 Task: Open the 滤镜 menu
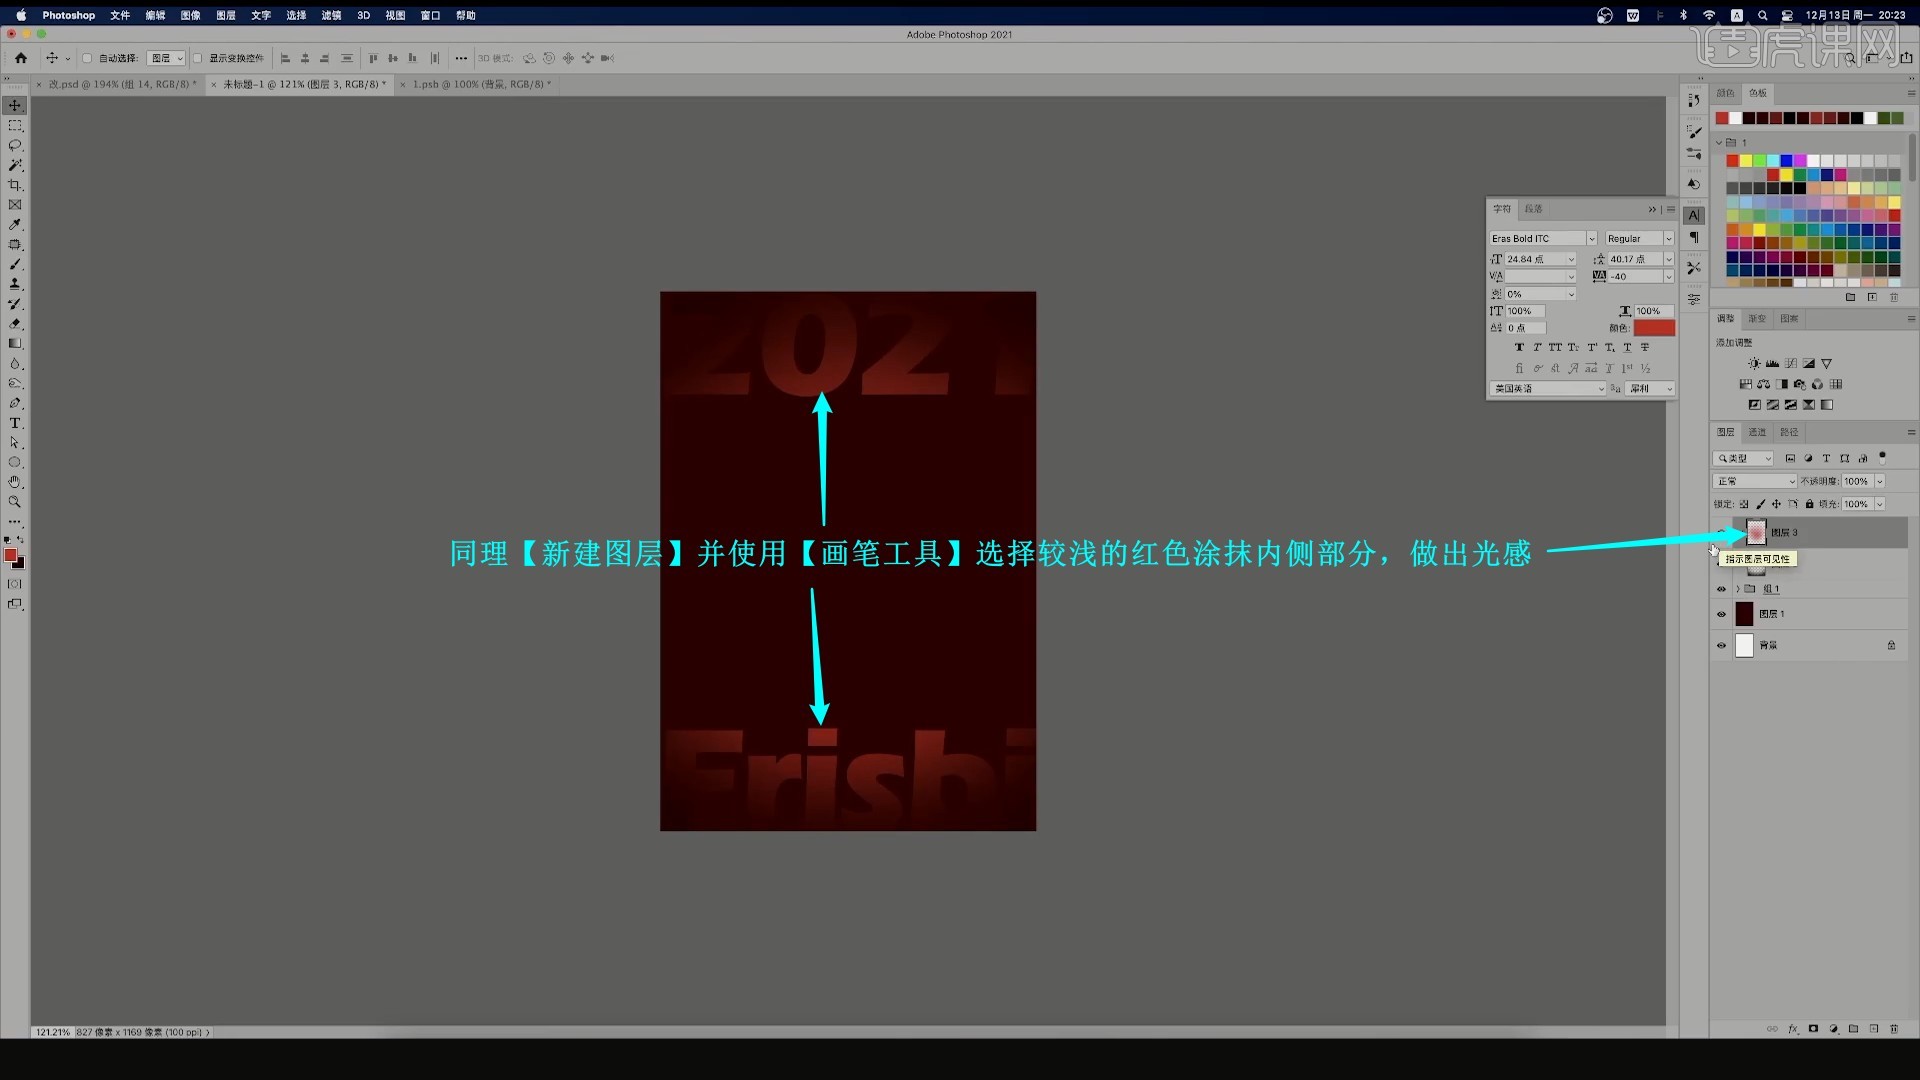tap(331, 15)
